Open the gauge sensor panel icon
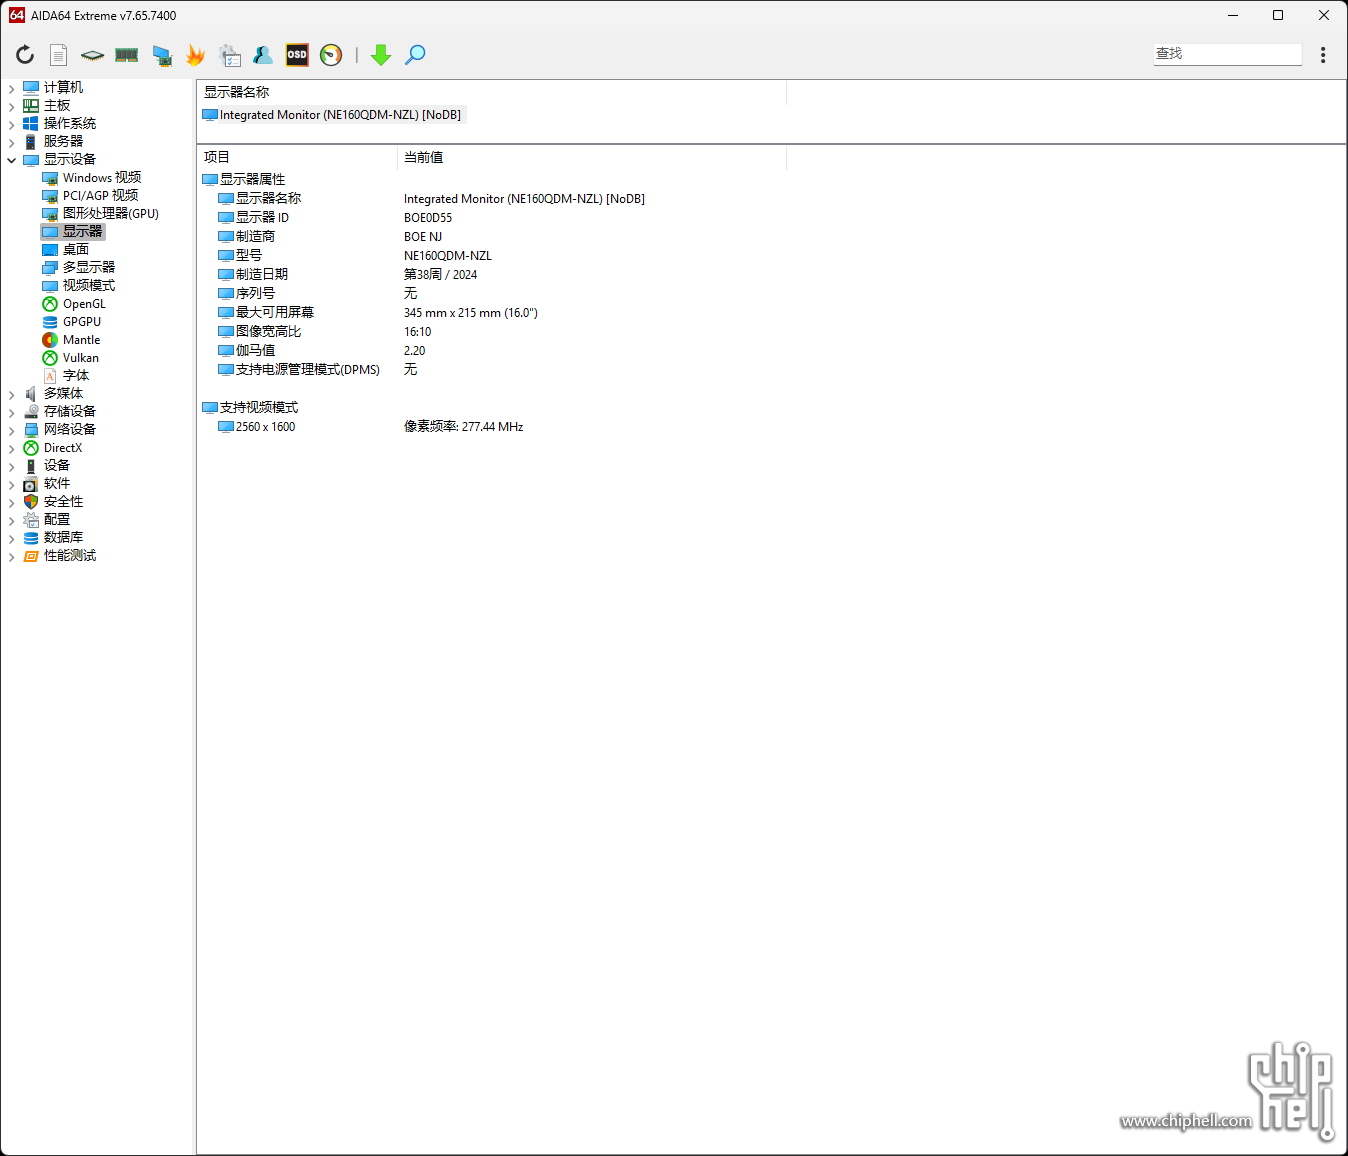Image resolution: width=1348 pixels, height=1156 pixels. click(331, 55)
